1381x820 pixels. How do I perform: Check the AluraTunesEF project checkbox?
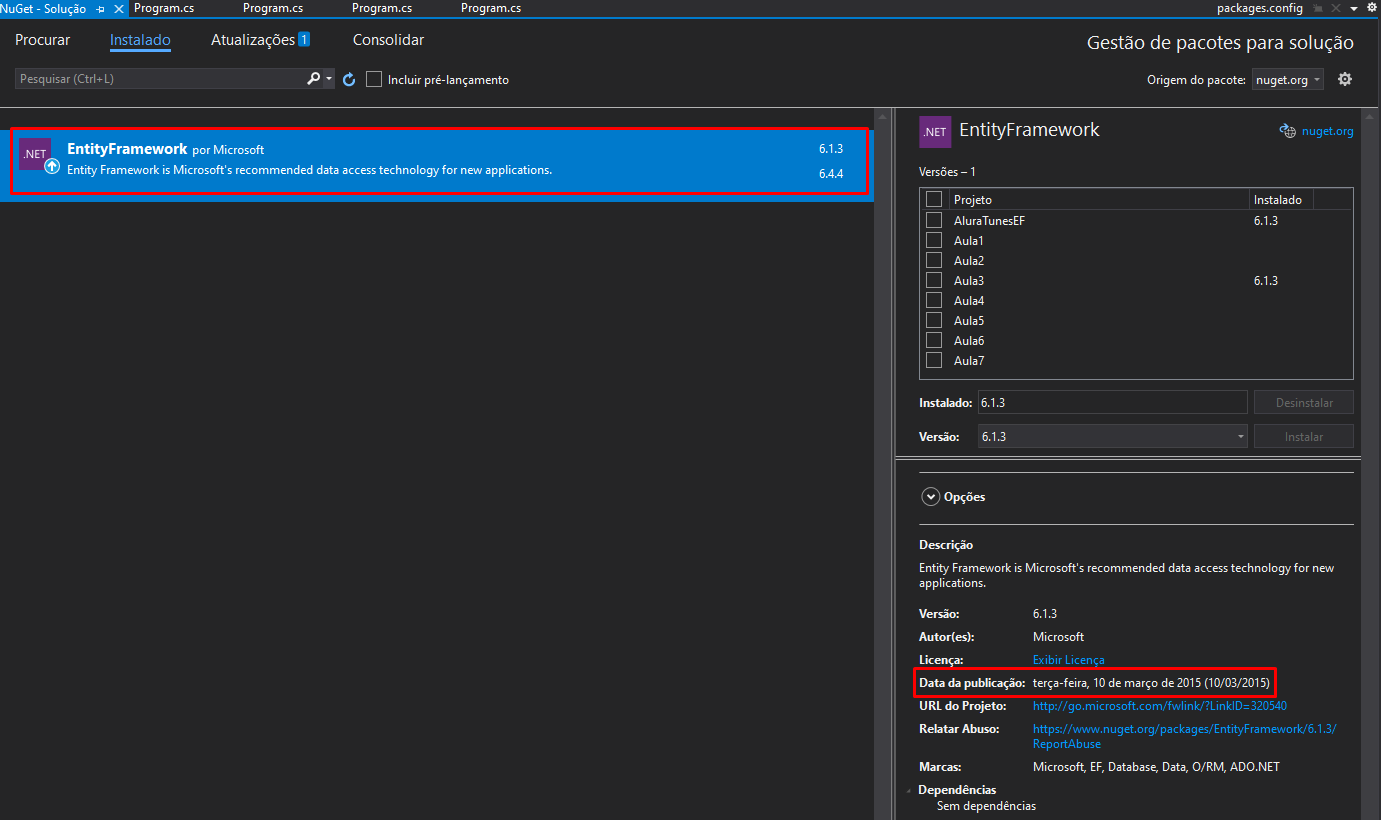coord(934,220)
